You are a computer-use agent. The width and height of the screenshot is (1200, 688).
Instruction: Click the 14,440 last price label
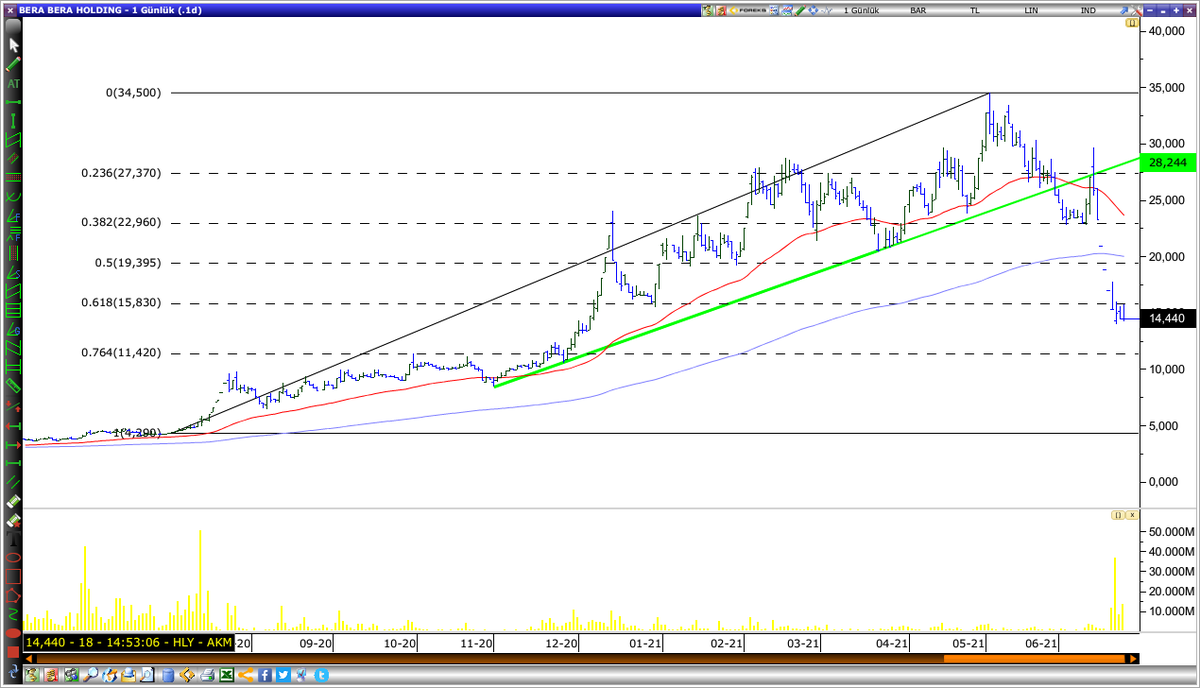[1167, 318]
